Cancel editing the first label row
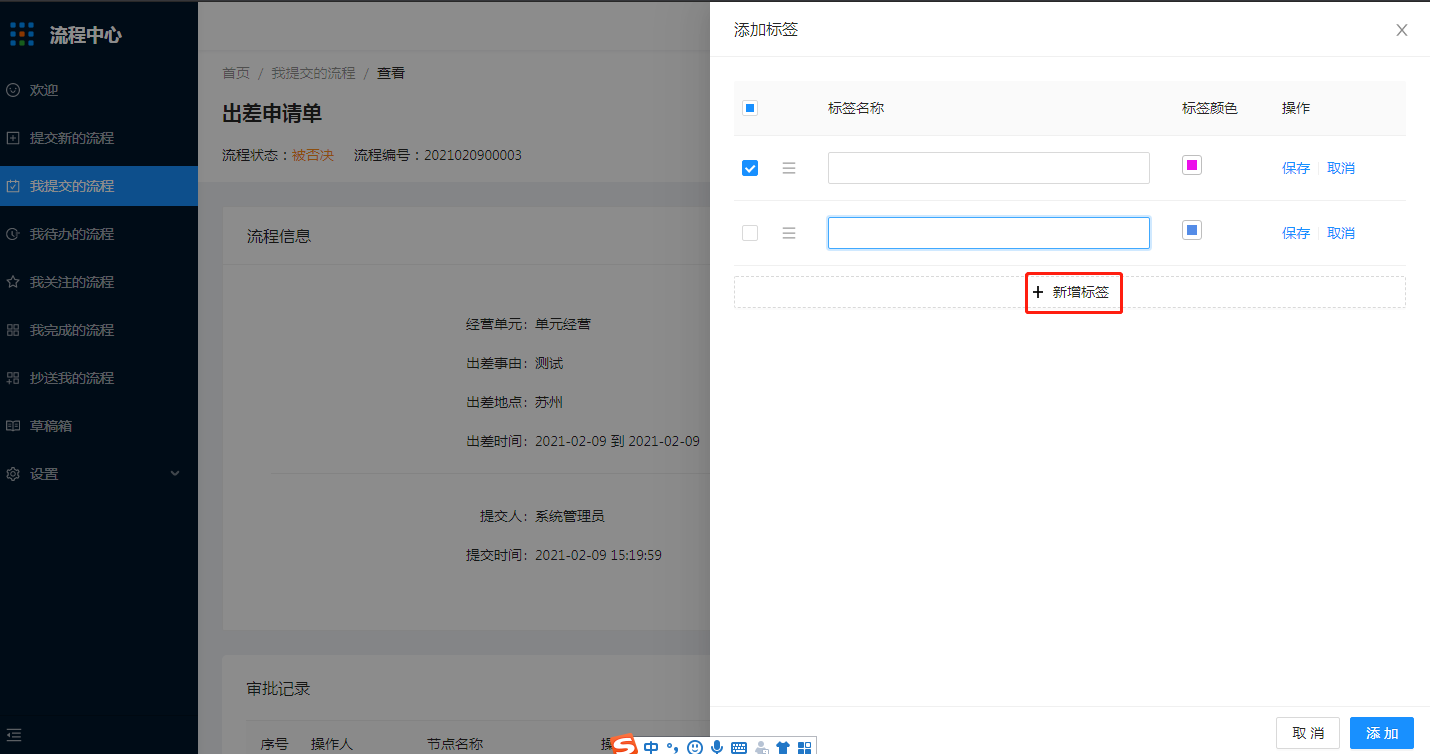 pos(1341,168)
